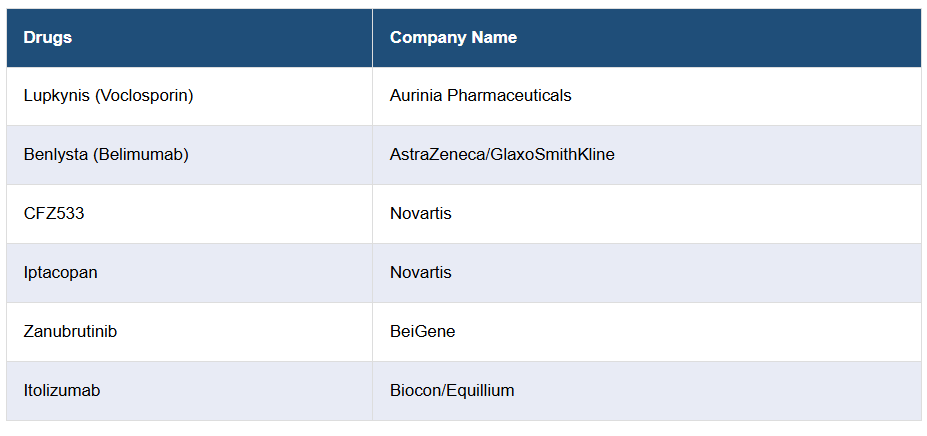Select the Iptacopan drug cell
927x436 pixels.
(x=61, y=273)
